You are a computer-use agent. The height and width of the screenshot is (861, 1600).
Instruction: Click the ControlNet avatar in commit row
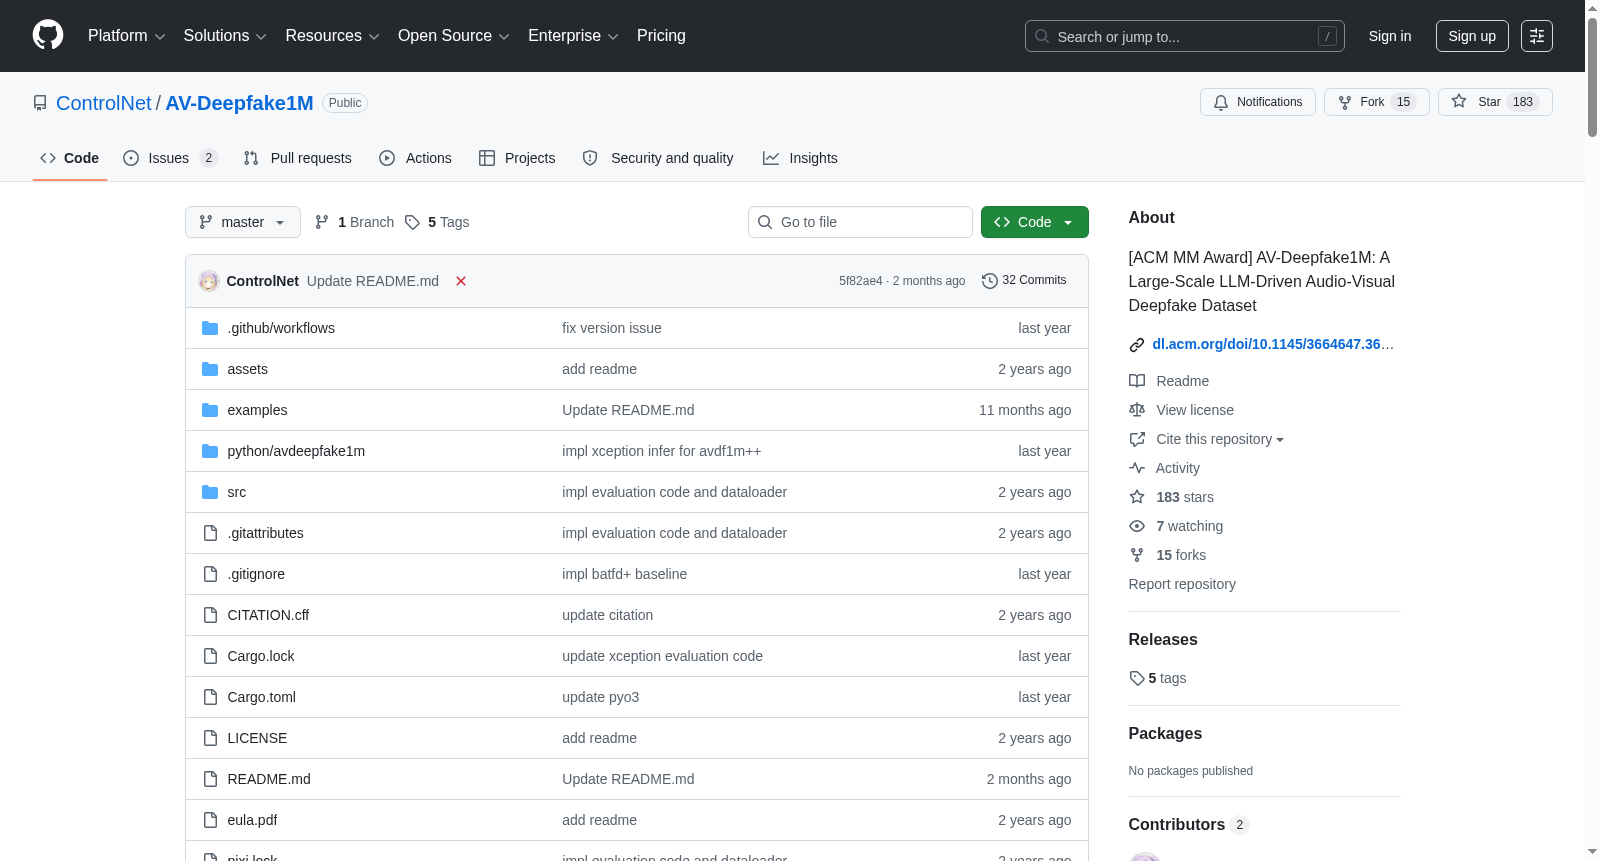pos(209,281)
